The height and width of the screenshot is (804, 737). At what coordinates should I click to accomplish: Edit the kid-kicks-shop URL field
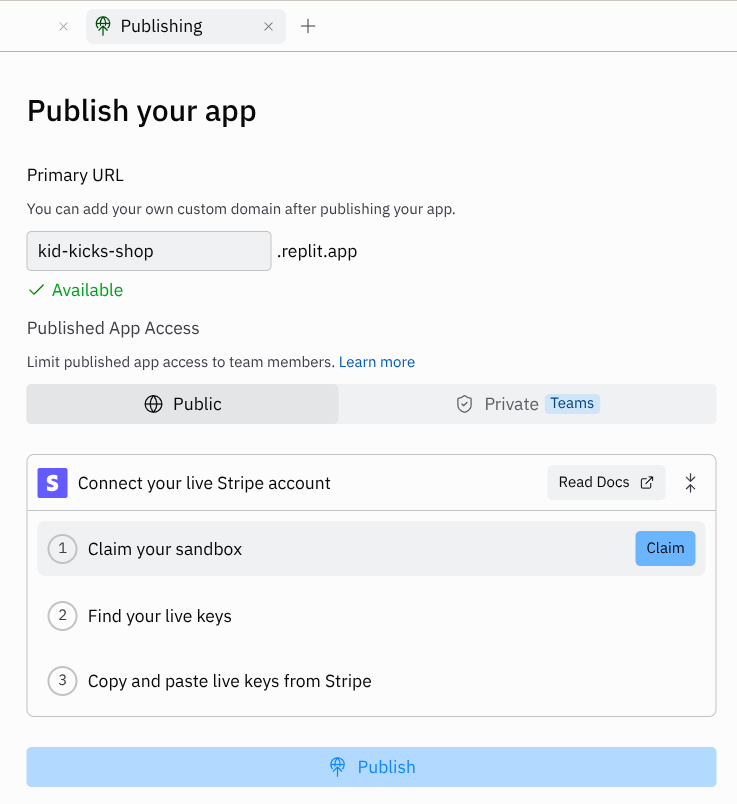click(x=149, y=251)
